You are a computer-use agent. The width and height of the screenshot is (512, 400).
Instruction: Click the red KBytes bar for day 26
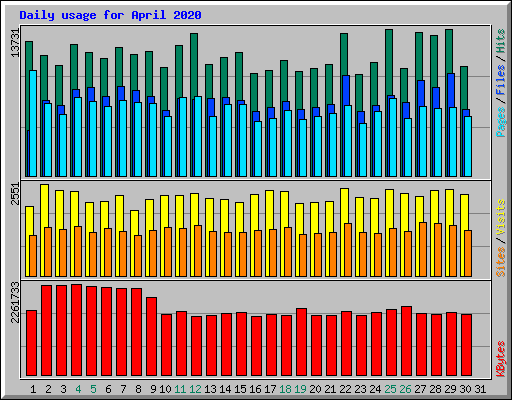407,341
